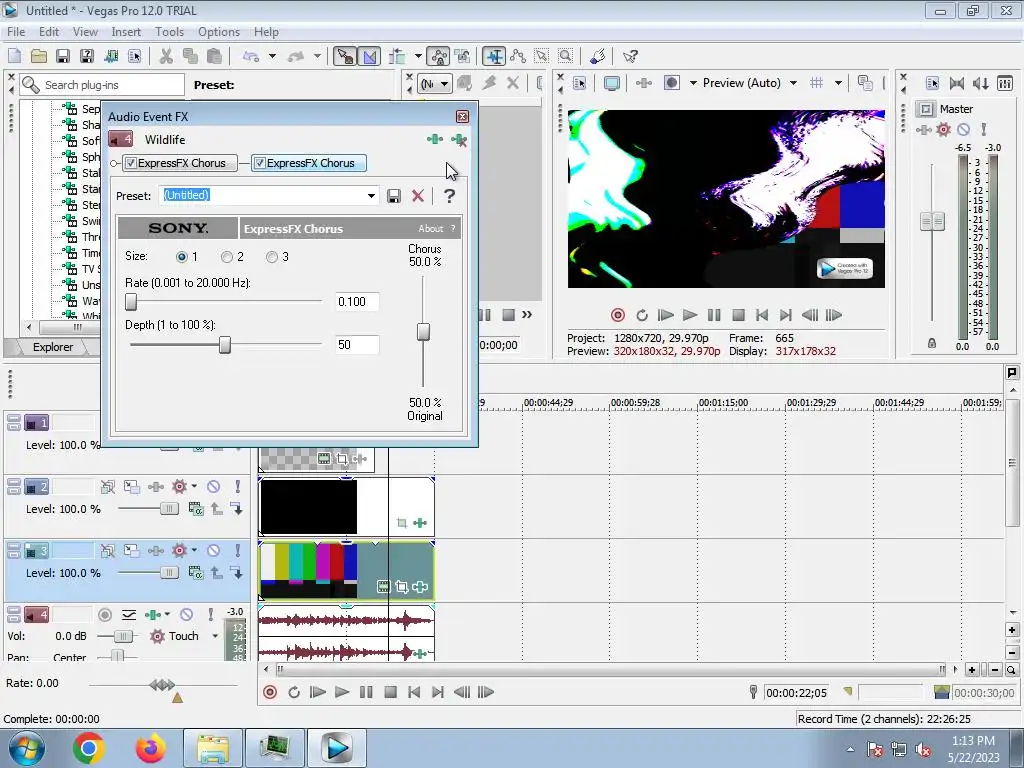The image size is (1024, 768).
Task: Start recording in the preview transport
Action: [x=618, y=315]
